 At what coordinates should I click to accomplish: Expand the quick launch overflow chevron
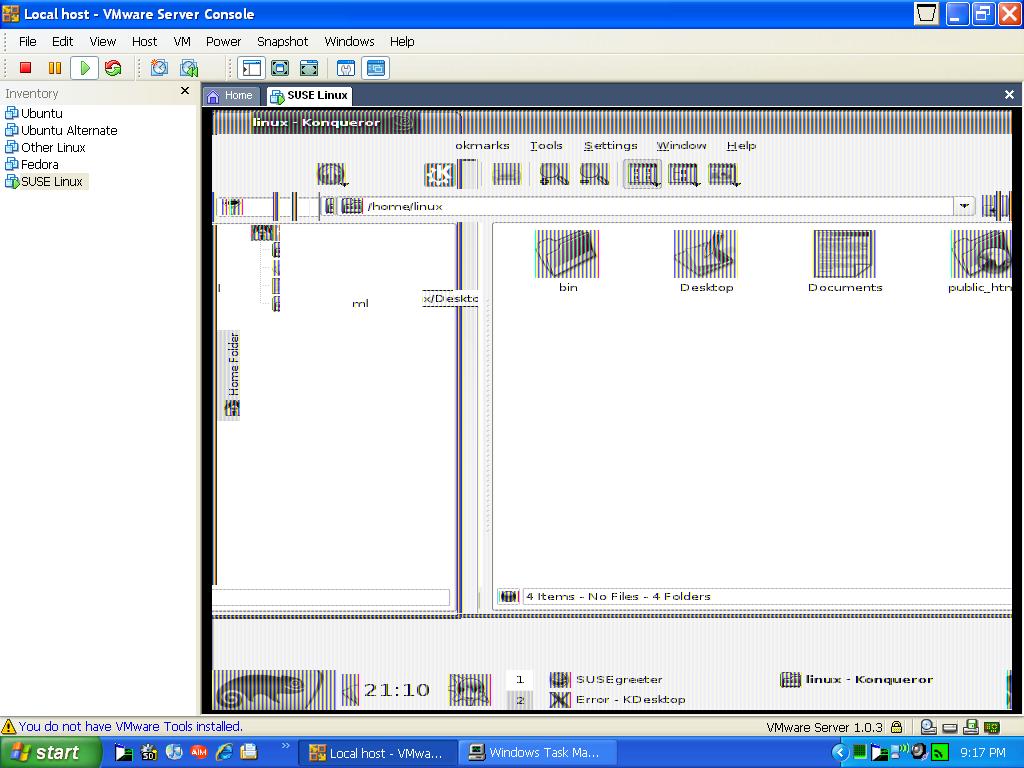point(285,745)
